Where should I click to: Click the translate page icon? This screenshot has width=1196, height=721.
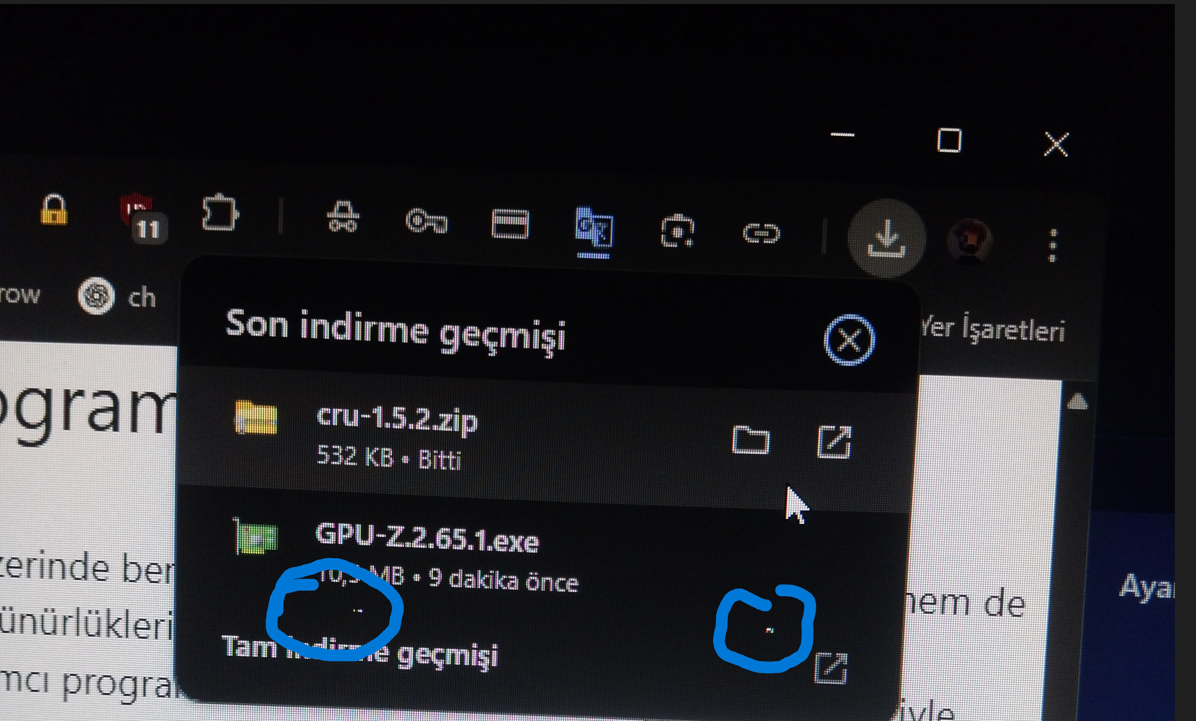(593, 231)
